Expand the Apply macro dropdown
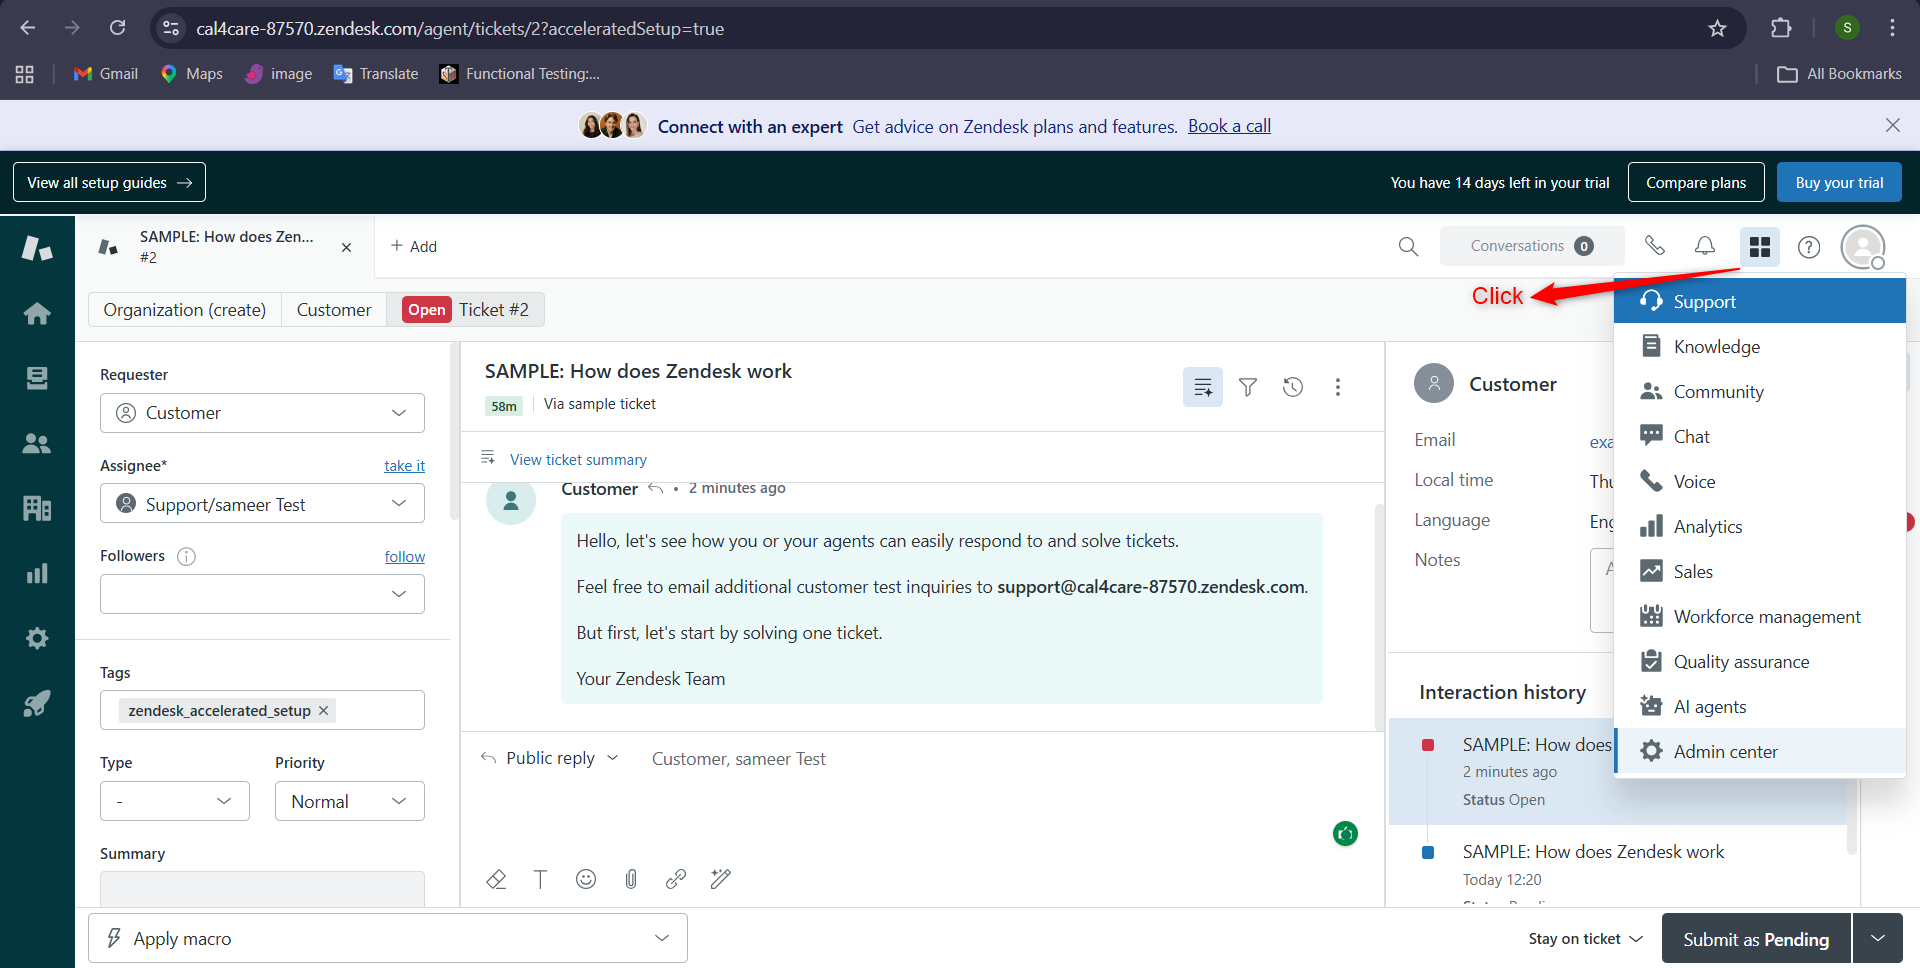 pyautogui.click(x=388, y=938)
